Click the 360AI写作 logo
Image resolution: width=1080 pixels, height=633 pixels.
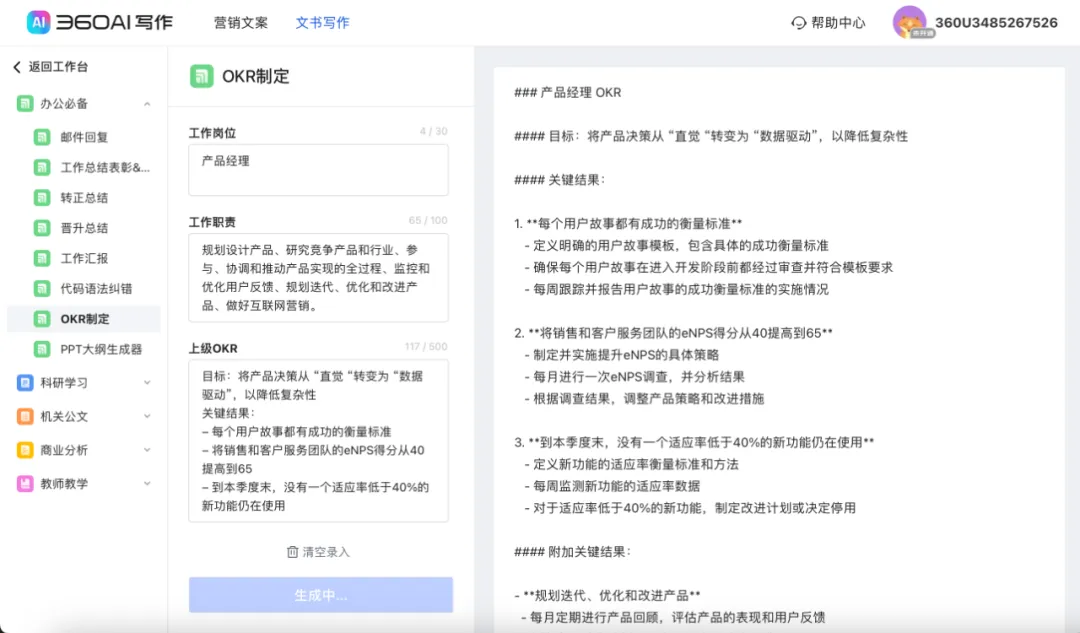pos(95,21)
